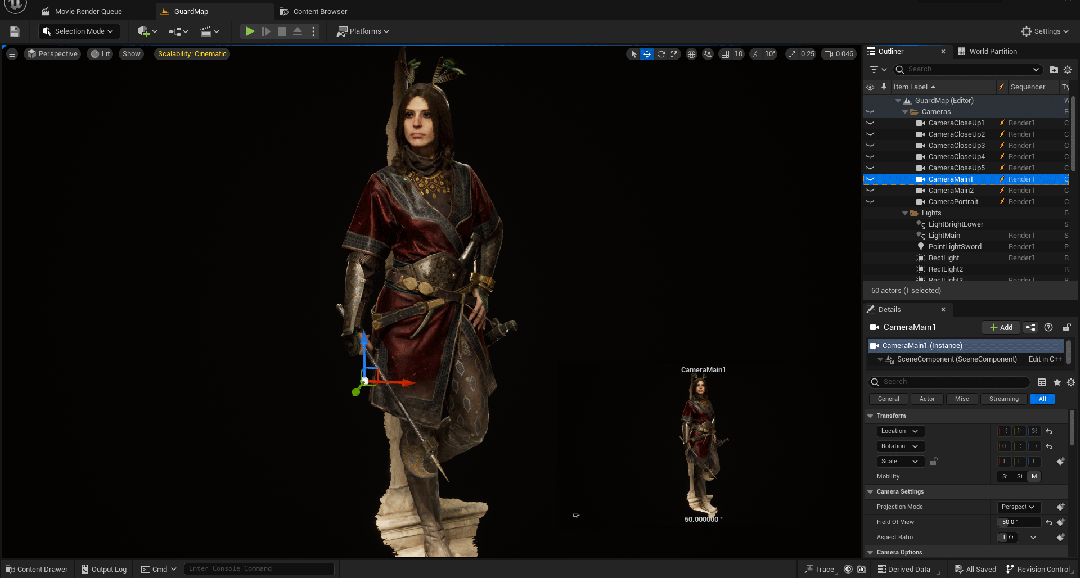The image size is (1080, 578).
Task: Open the Cinematics clapperboard menu
Action: tap(209, 32)
